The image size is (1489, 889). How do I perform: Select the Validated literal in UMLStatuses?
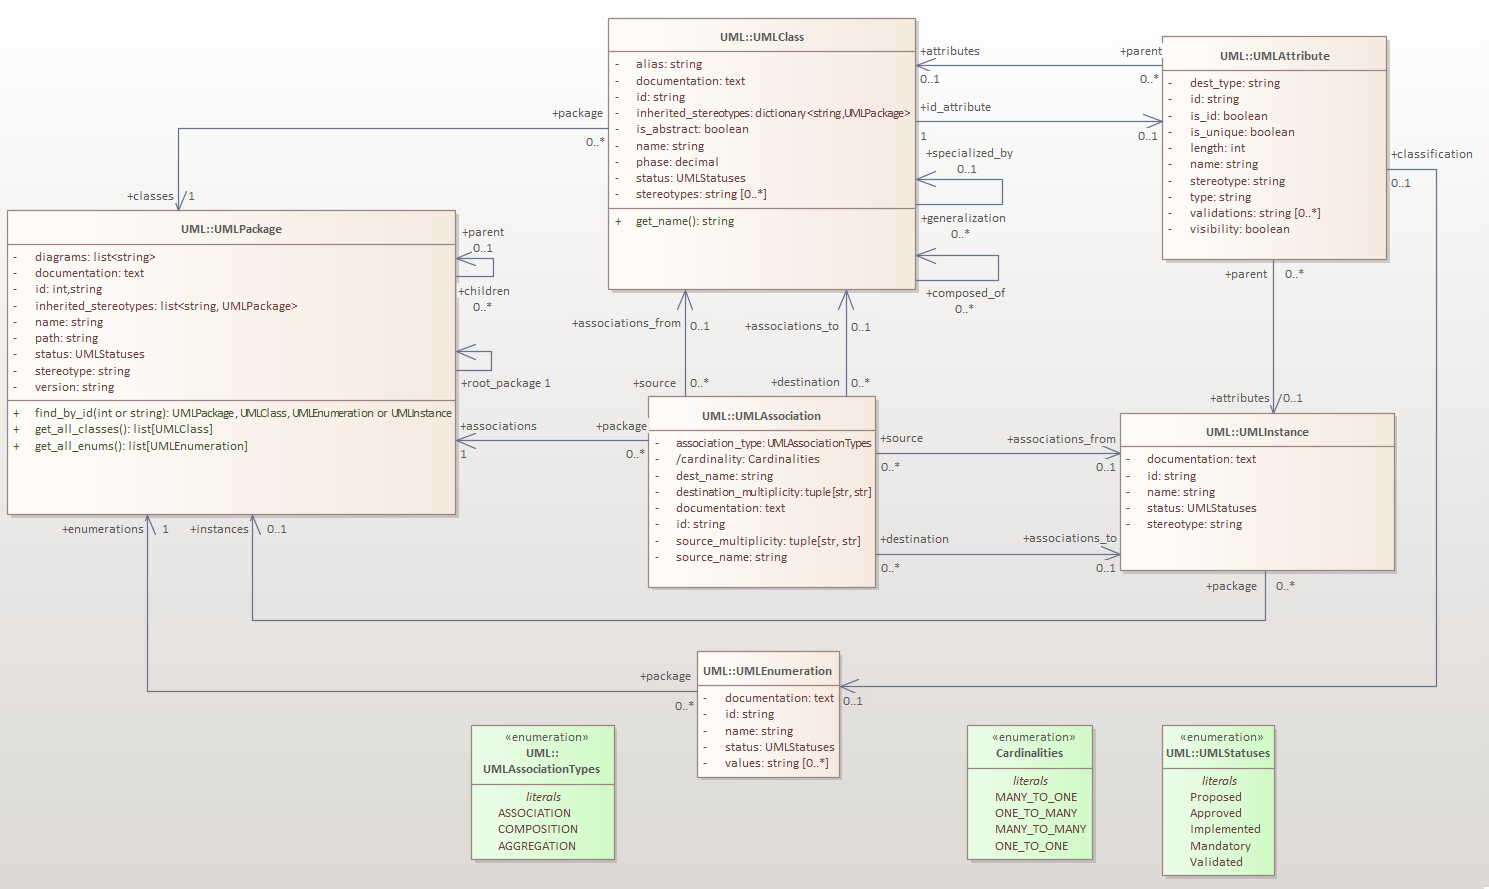[1218, 861]
